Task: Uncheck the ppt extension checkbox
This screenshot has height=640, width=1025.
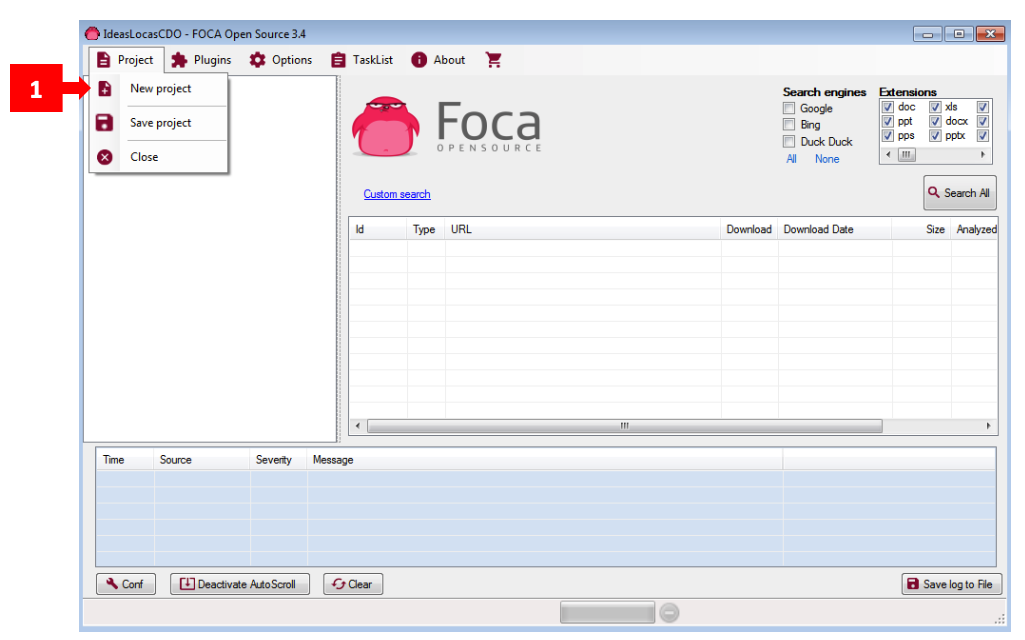Action: (x=888, y=121)
